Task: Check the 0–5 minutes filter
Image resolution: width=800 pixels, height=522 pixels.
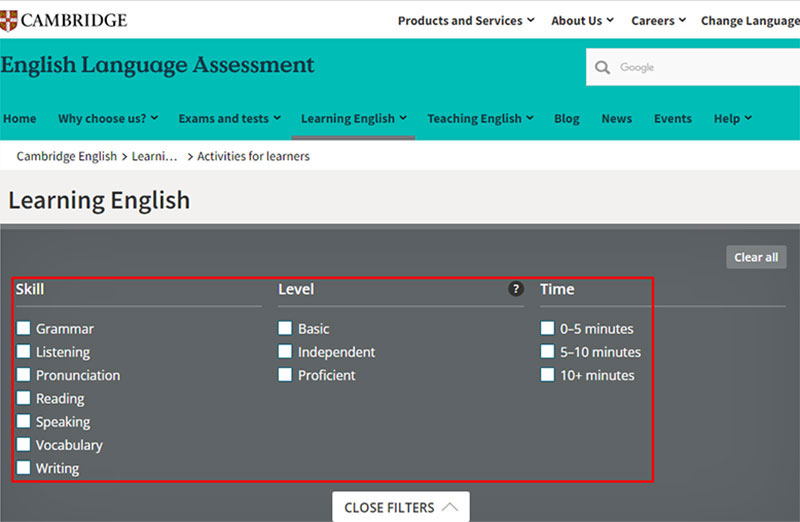Action: (547, 328)
